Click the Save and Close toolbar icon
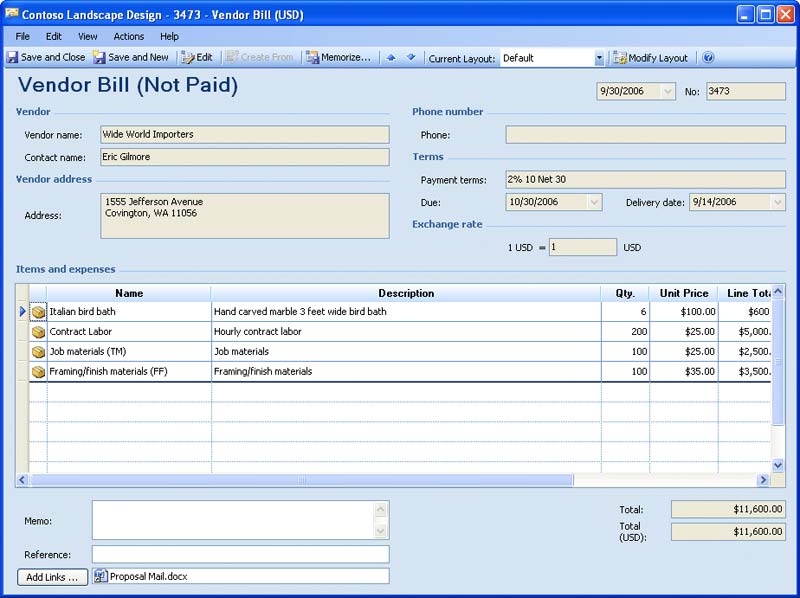Viewport: 800px width, 598px height. point(12,58)
